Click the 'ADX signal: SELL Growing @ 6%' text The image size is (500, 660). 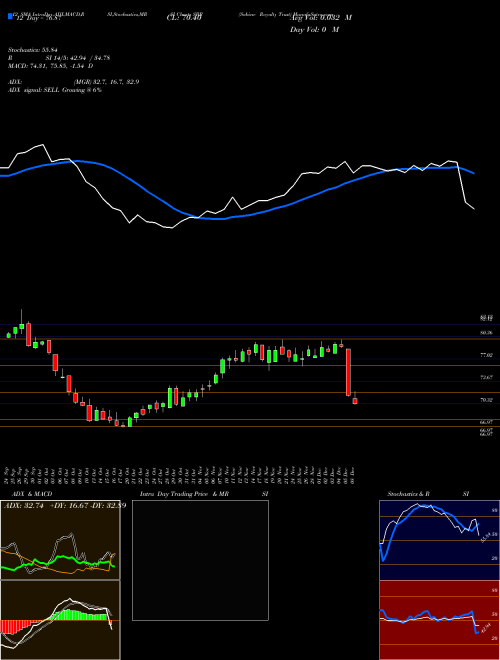point(55,90)
